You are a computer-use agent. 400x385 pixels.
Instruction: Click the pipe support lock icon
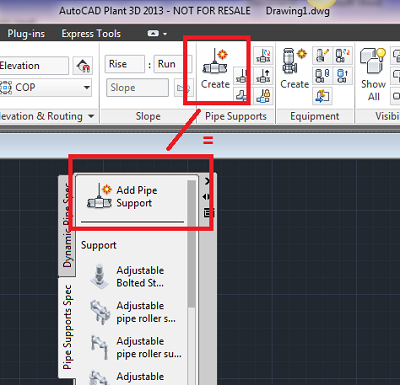pos(263,96)
